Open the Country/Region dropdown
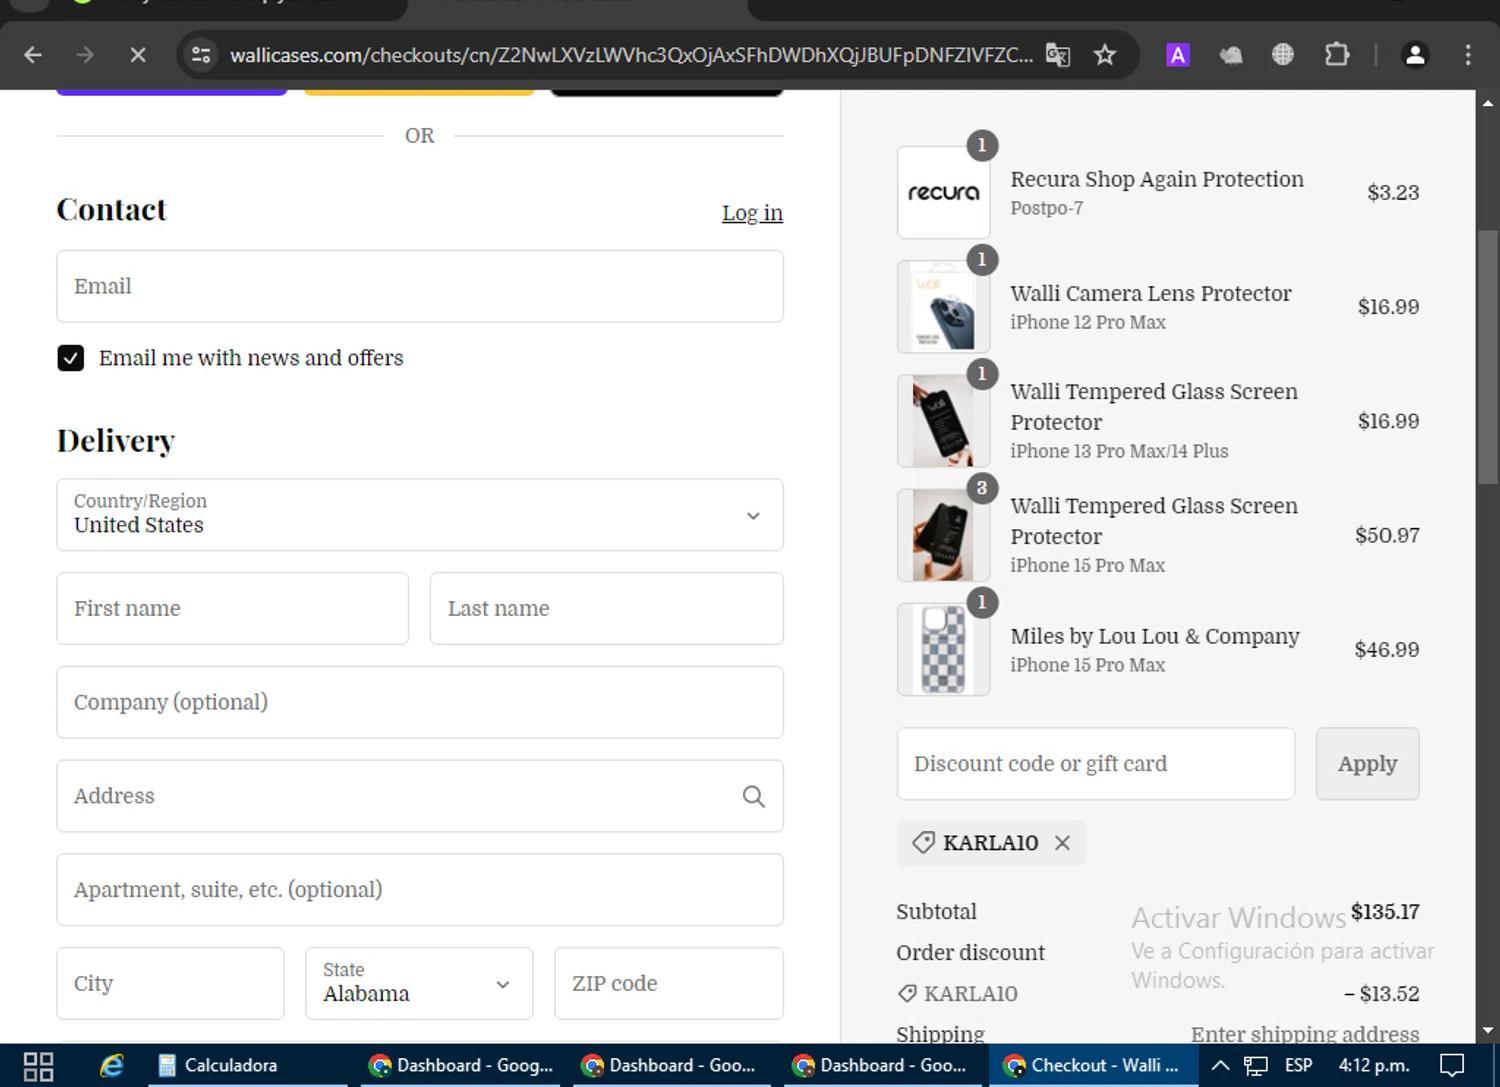1500x1087 pixels. coord(420,515)
